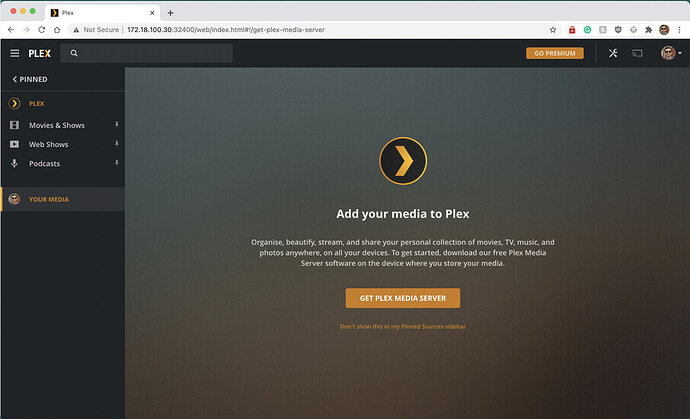Click the browser address bar URL

point(226,29)
